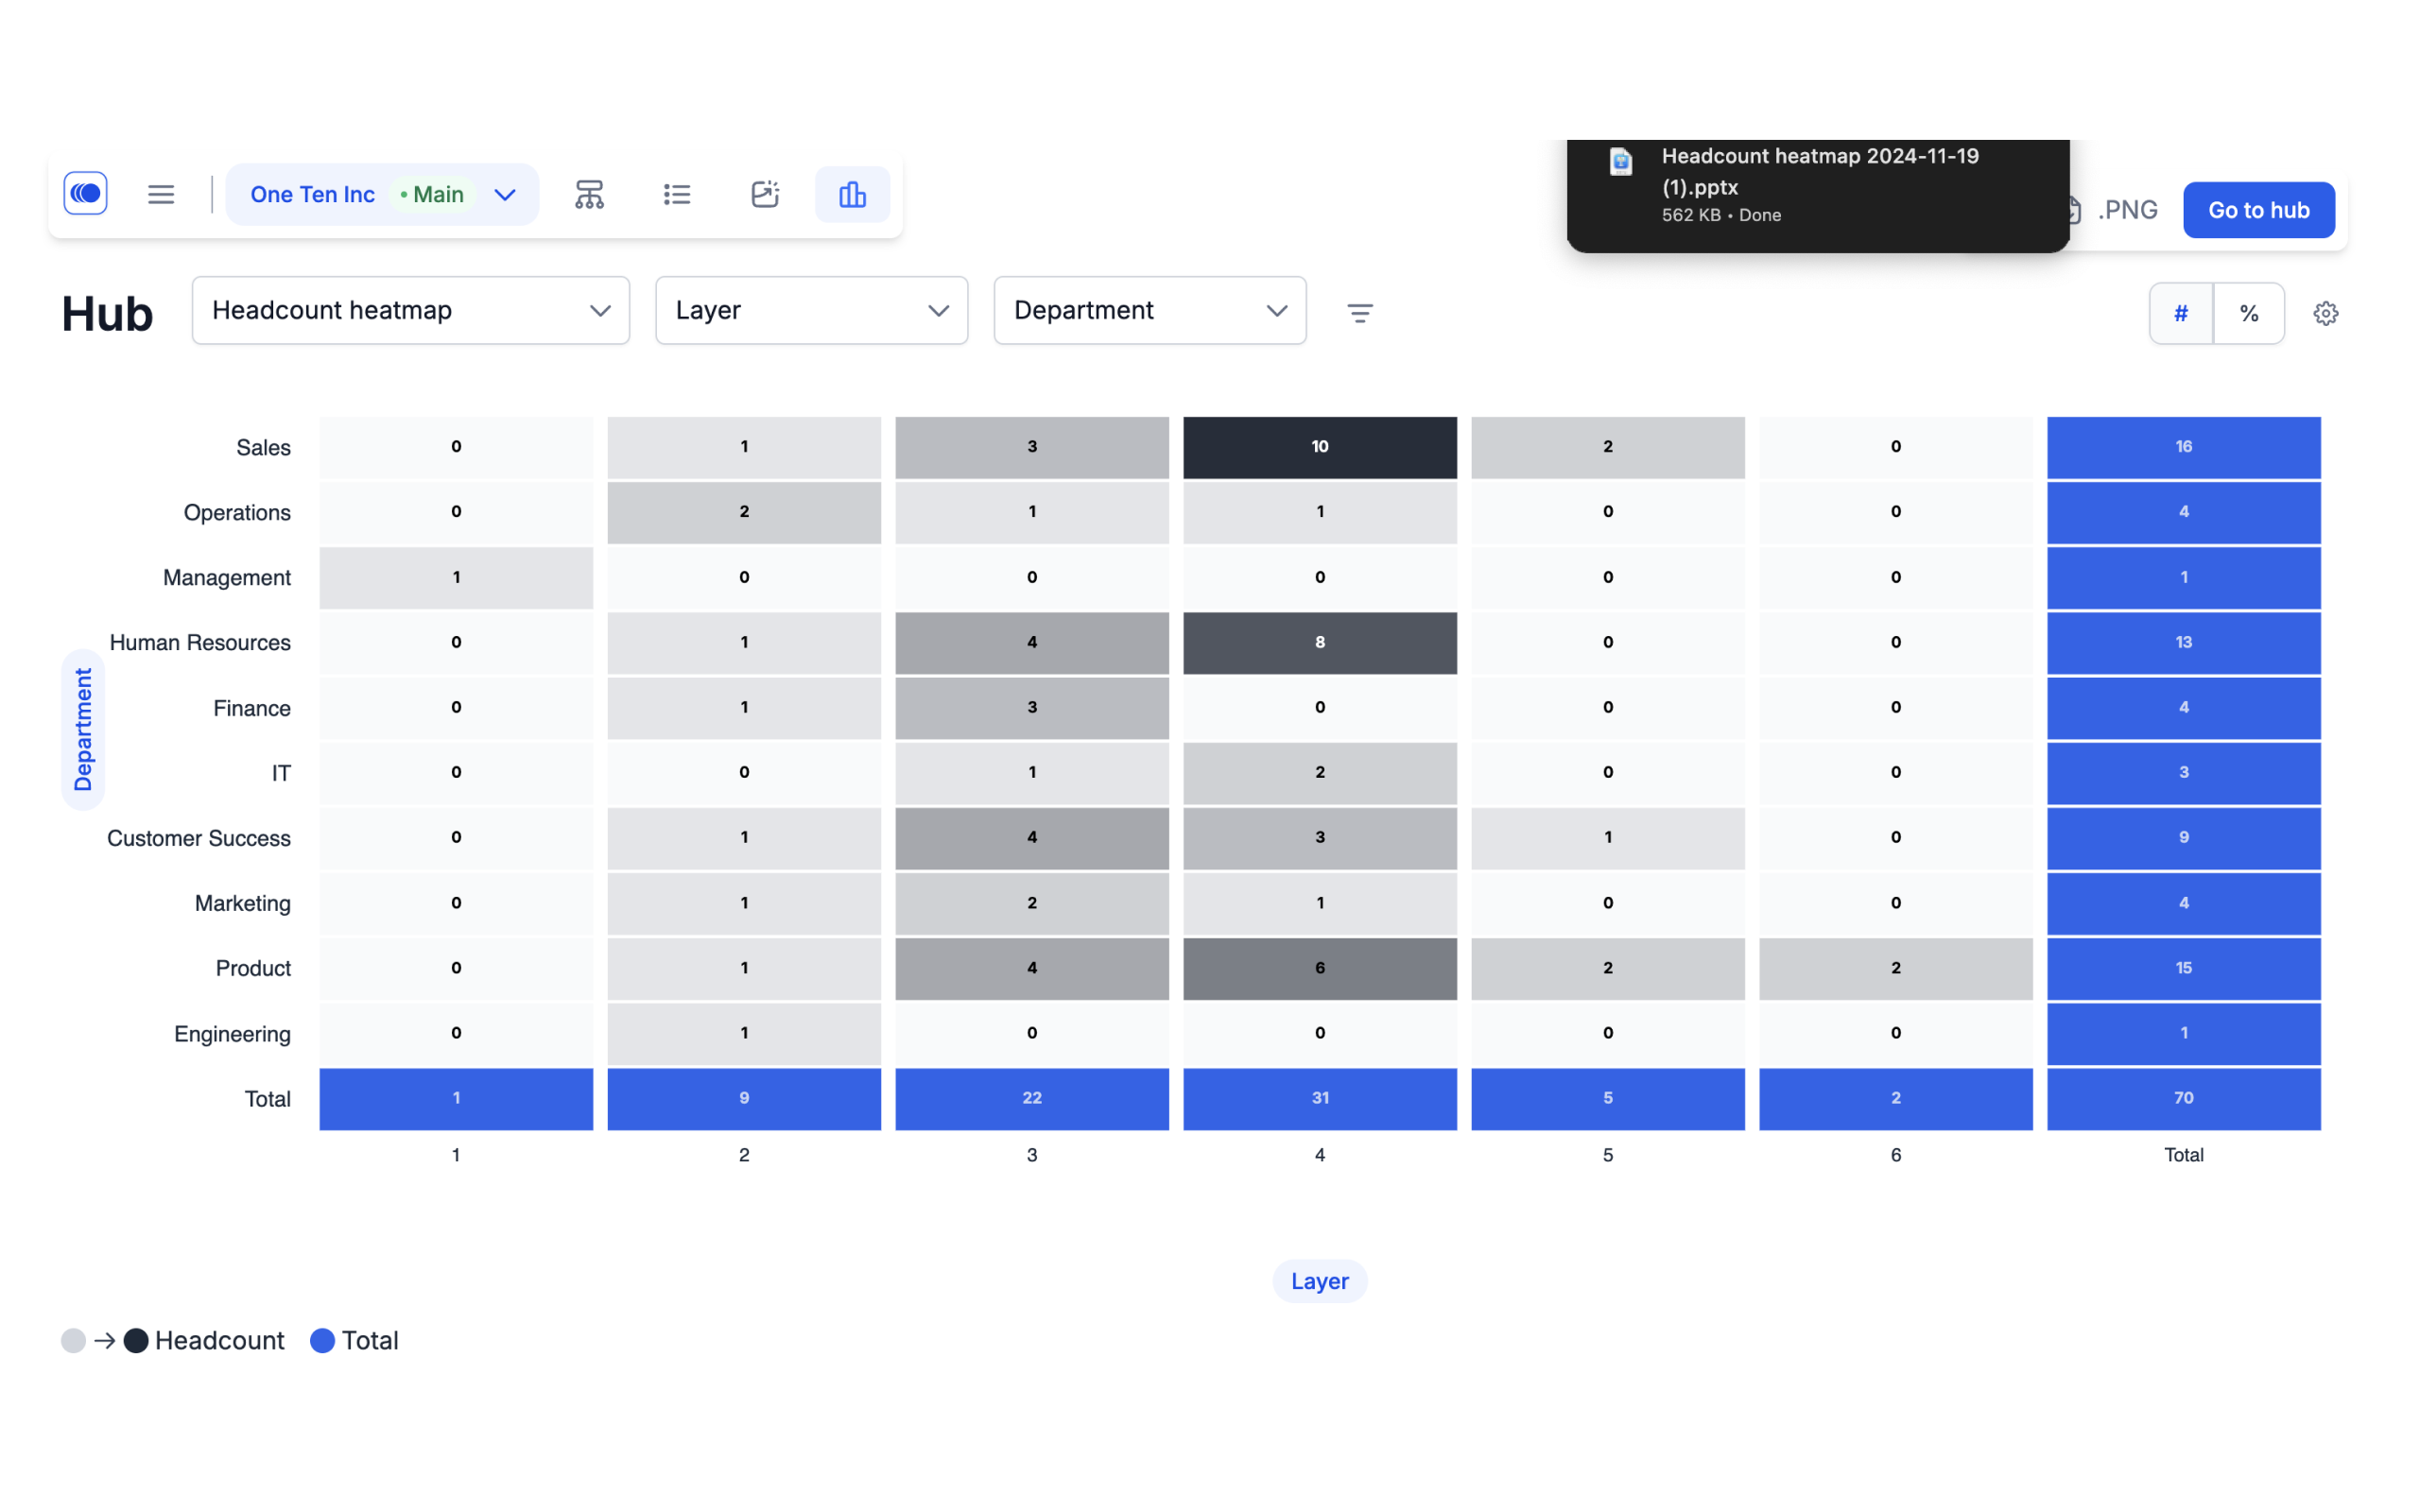This screenshot has width=2420, height=1512.
Task: Click the completed download notification
Action: click(1821, 183)
